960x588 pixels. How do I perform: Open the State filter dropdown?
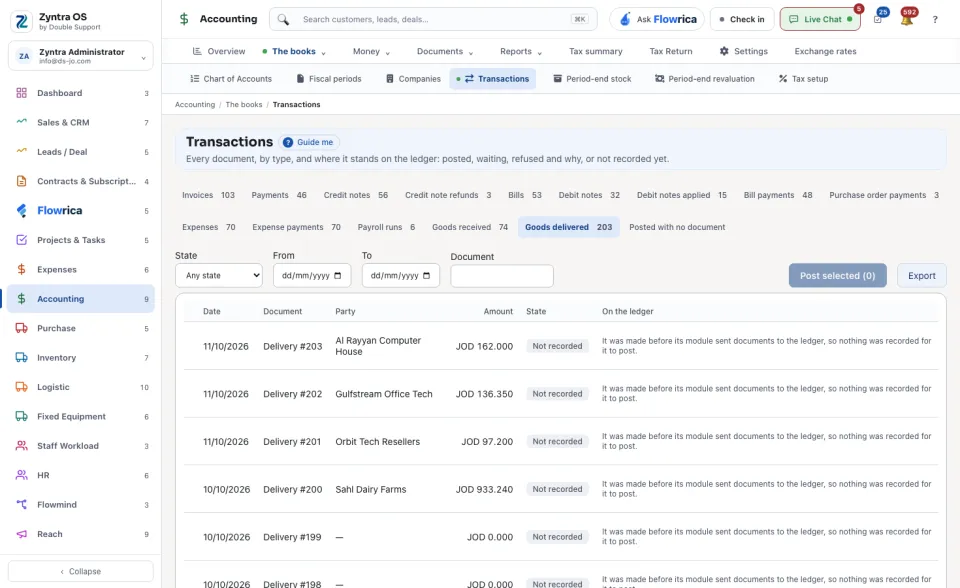tap(219, 276)
